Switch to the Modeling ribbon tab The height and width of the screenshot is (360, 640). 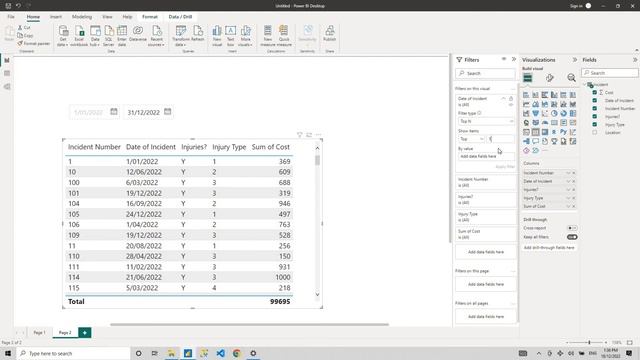point(82,17)
